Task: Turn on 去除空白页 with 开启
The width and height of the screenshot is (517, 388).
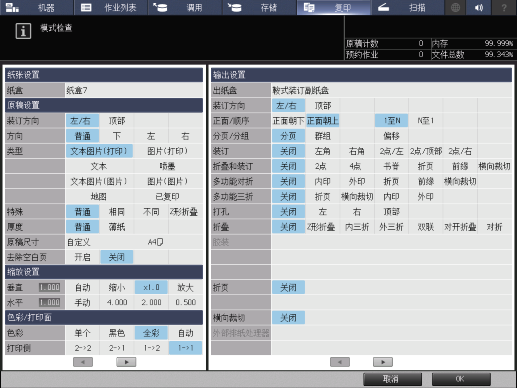Action: click(83, 257)
